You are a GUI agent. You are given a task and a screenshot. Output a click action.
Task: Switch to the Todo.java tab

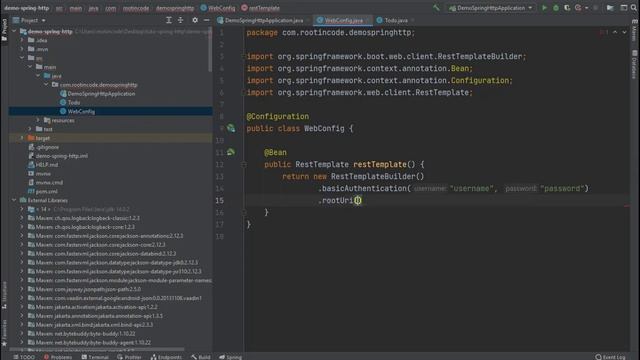click(x=395, y=20)
